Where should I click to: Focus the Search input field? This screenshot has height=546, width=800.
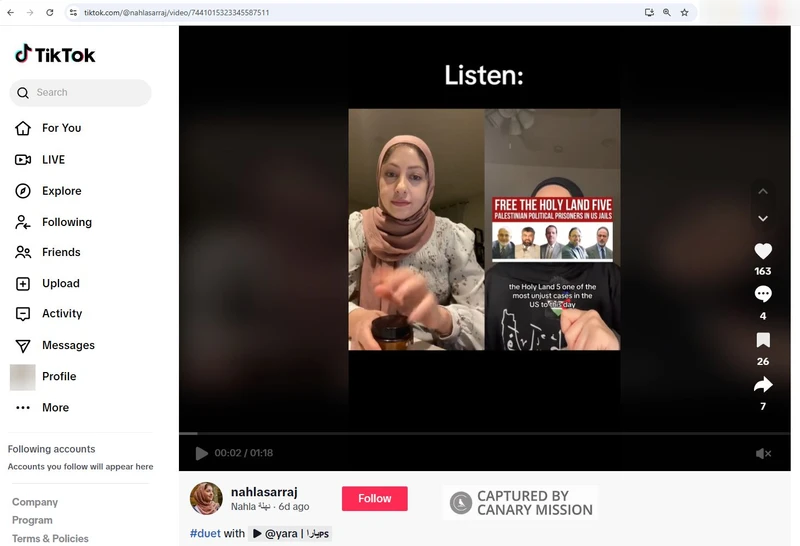pyautogui.click(x=81, y=93)
